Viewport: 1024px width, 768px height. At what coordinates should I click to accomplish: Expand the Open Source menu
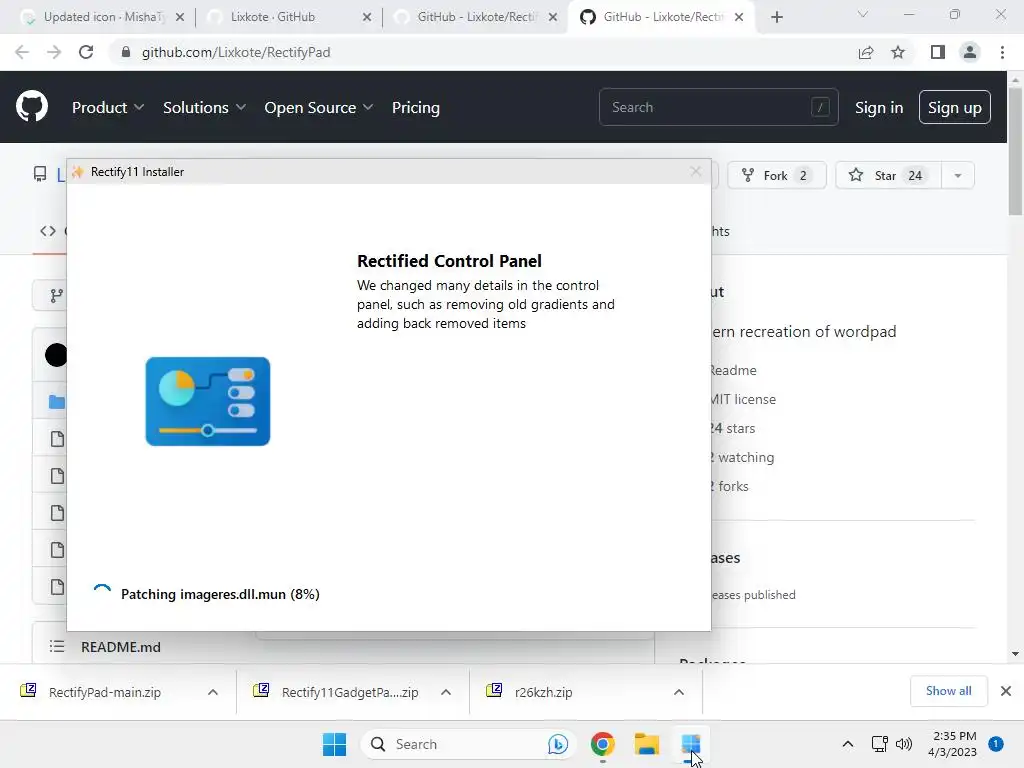(x=319, y=107)
